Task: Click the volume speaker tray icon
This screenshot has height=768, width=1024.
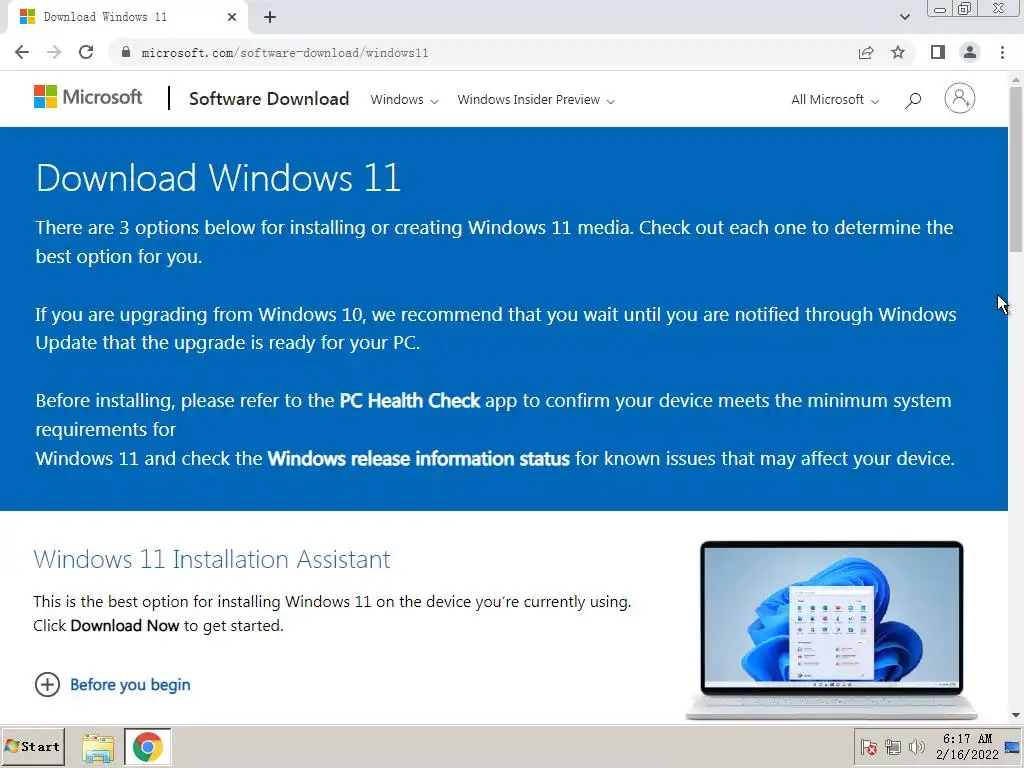Action: coord(917,747)
